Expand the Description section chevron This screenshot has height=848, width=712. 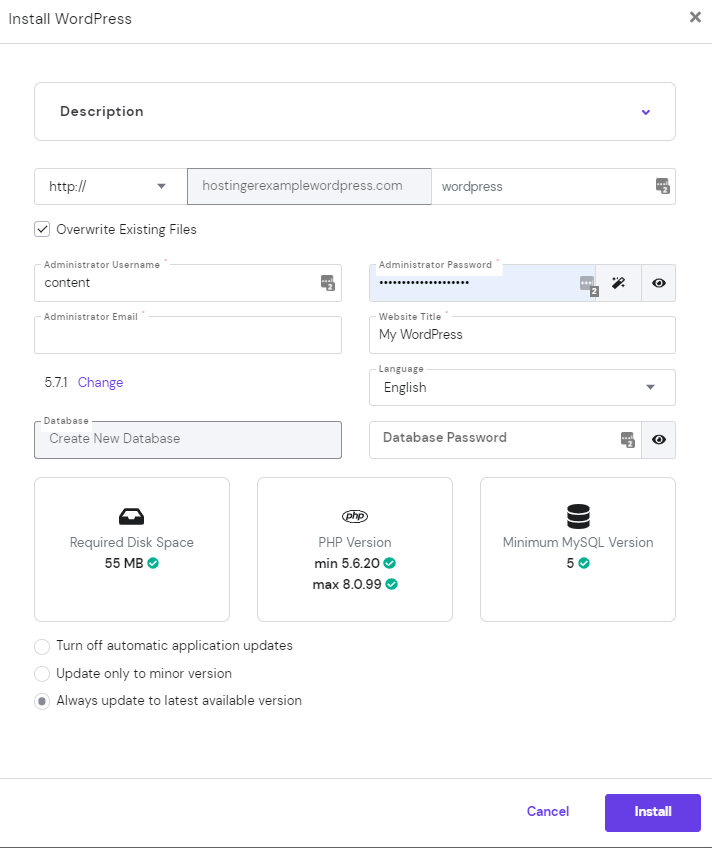(646, 112)
